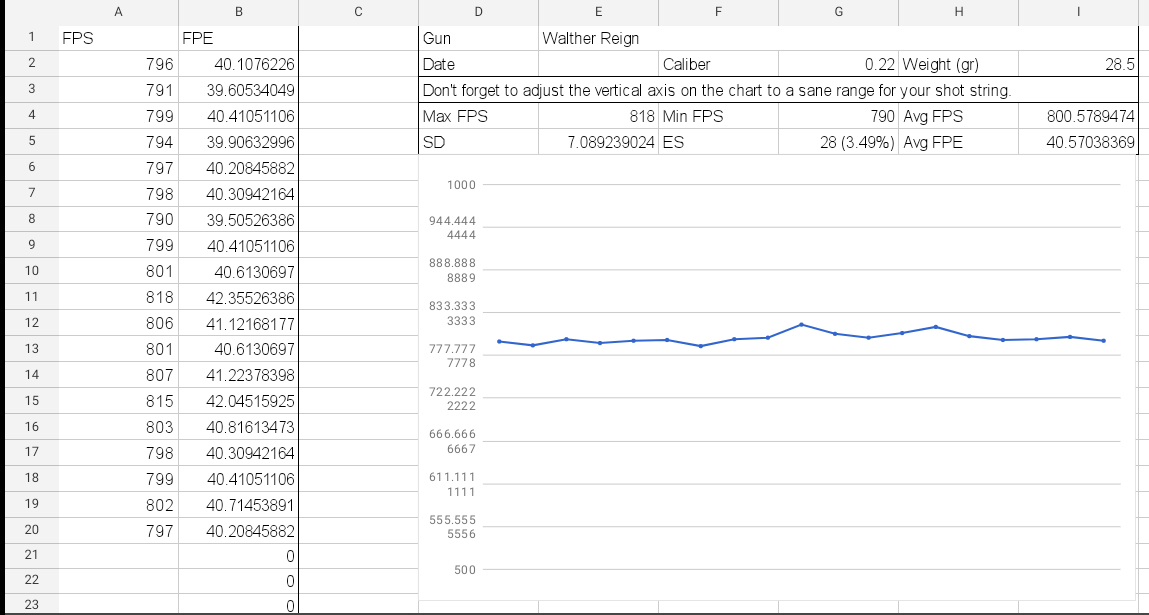This screenshot has height=615, width=1149.
Task: Click the Max FPS label
Action: [x=479, y=116]
